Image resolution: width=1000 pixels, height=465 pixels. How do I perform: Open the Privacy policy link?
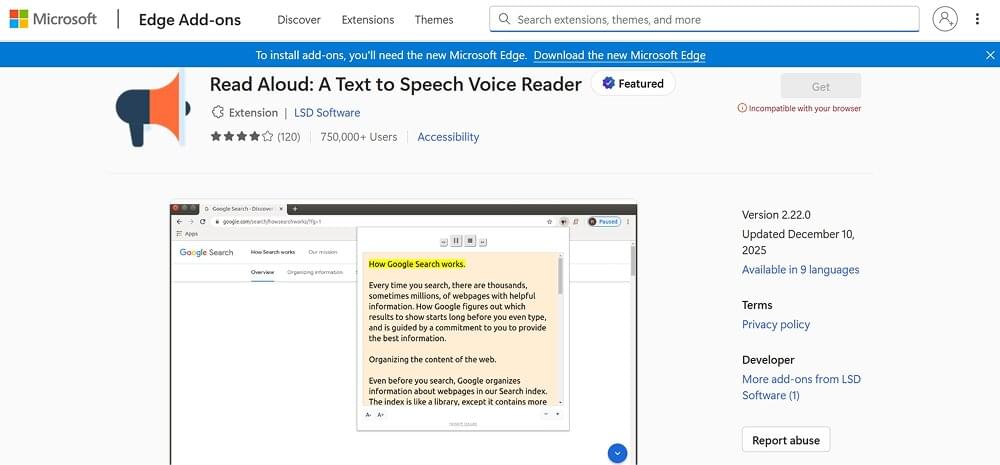(x=776, y=325)
